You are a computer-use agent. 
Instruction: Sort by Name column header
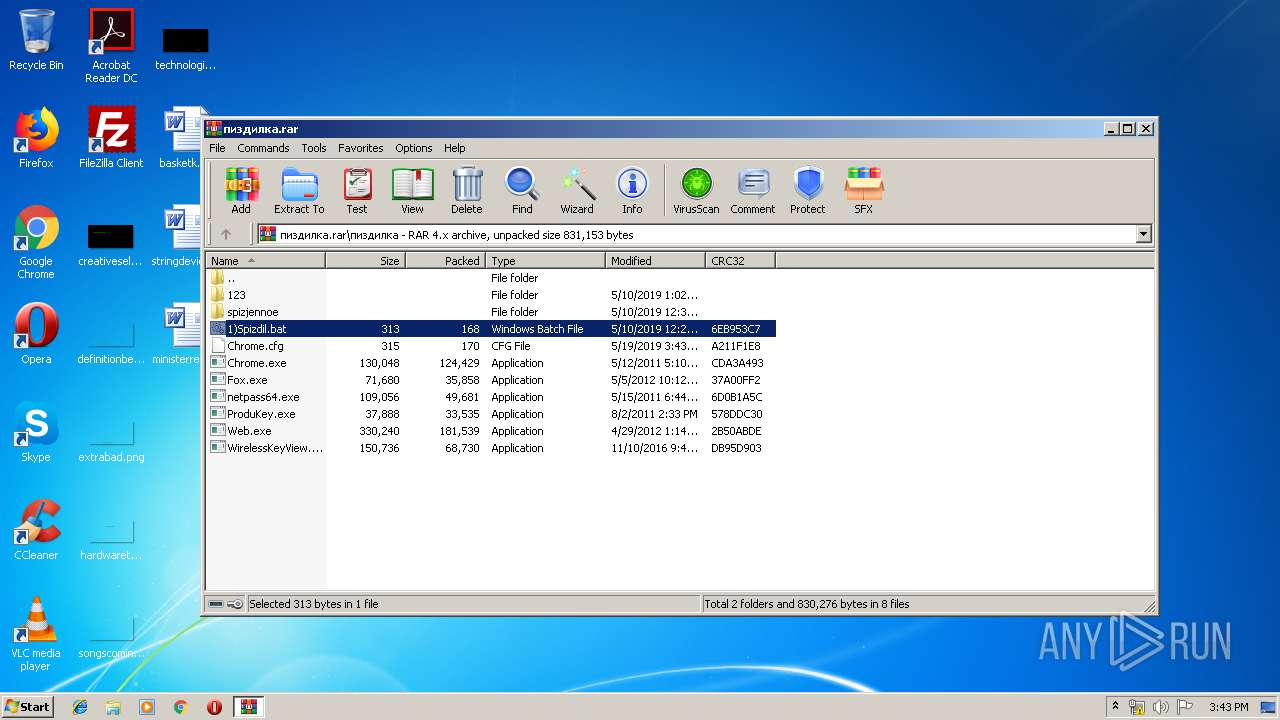point(266,261)
